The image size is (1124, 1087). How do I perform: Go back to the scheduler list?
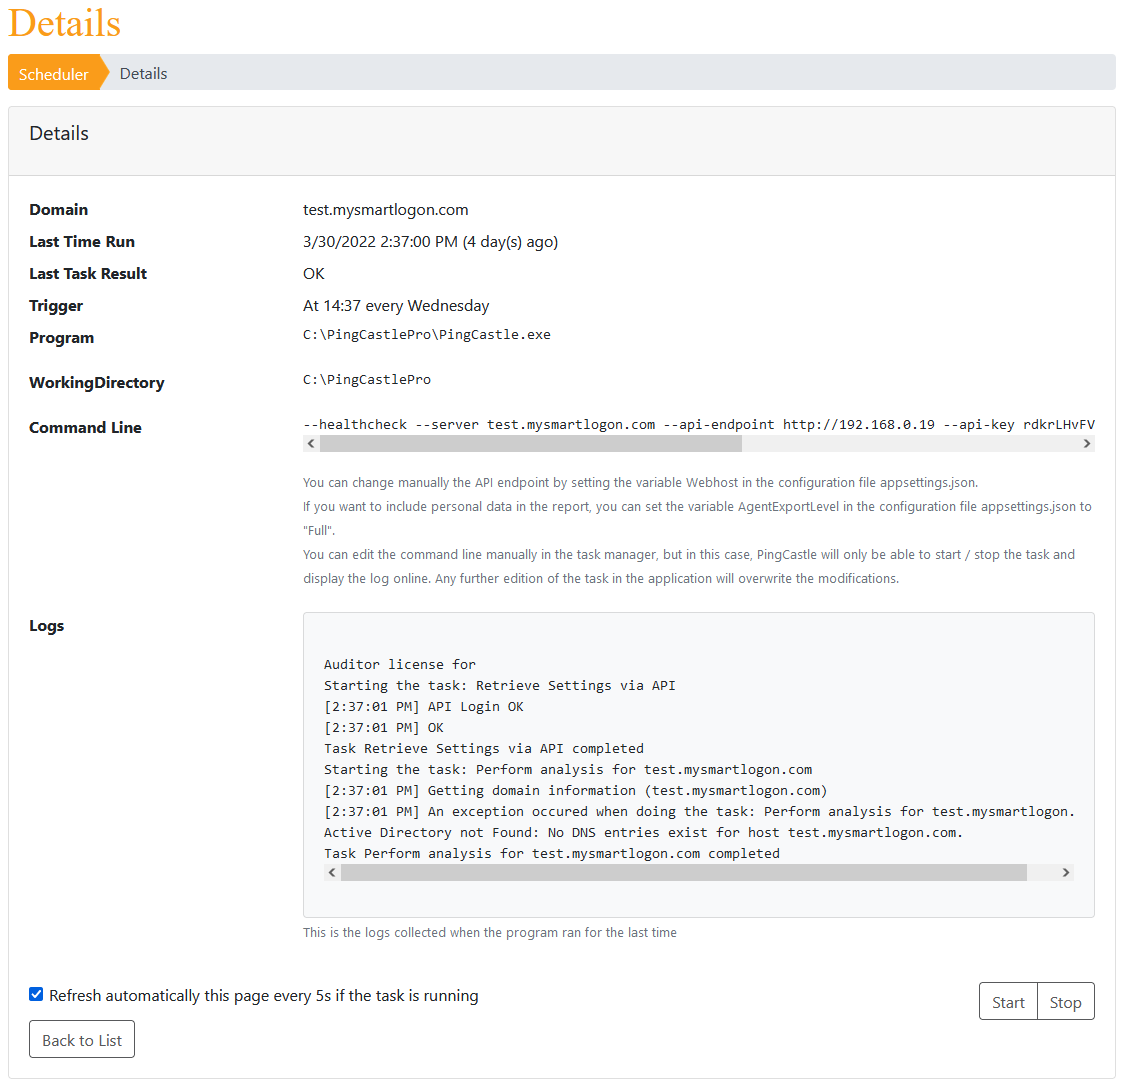82,1040
